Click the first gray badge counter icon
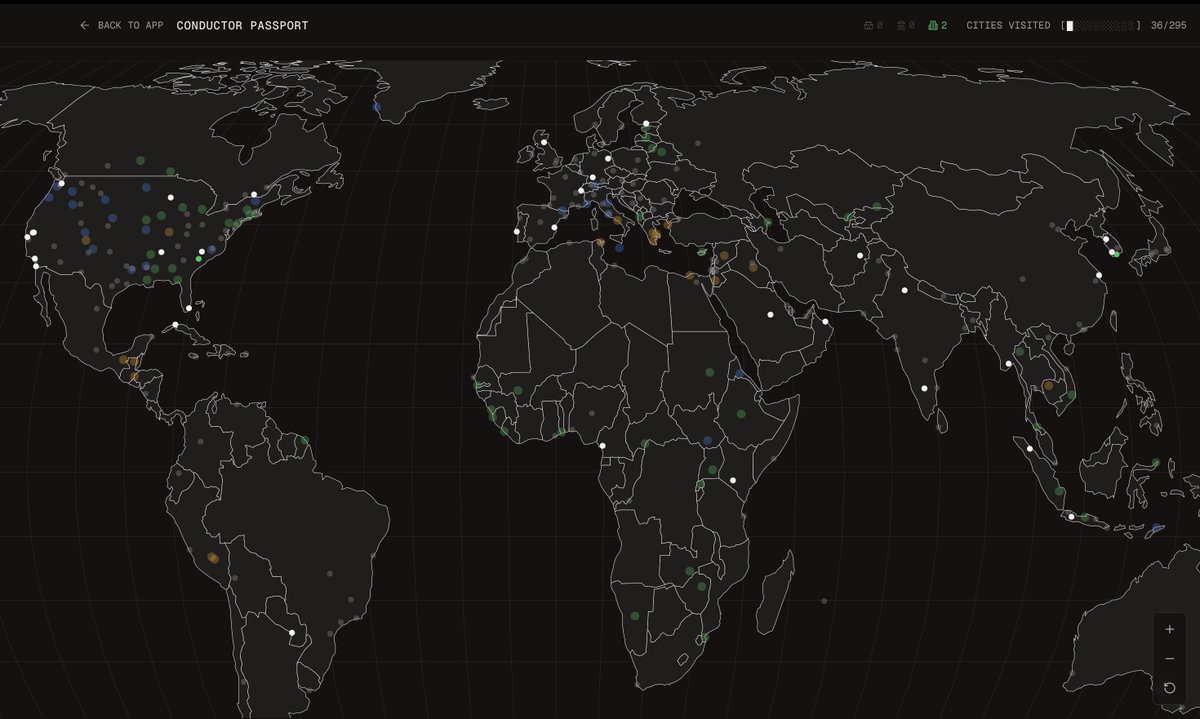 [868, 25]
